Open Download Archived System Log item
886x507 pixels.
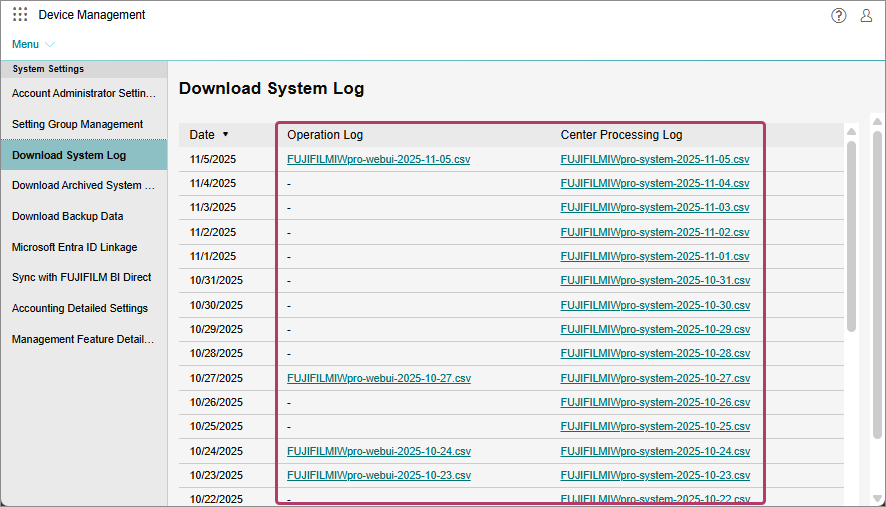(84, 185)
